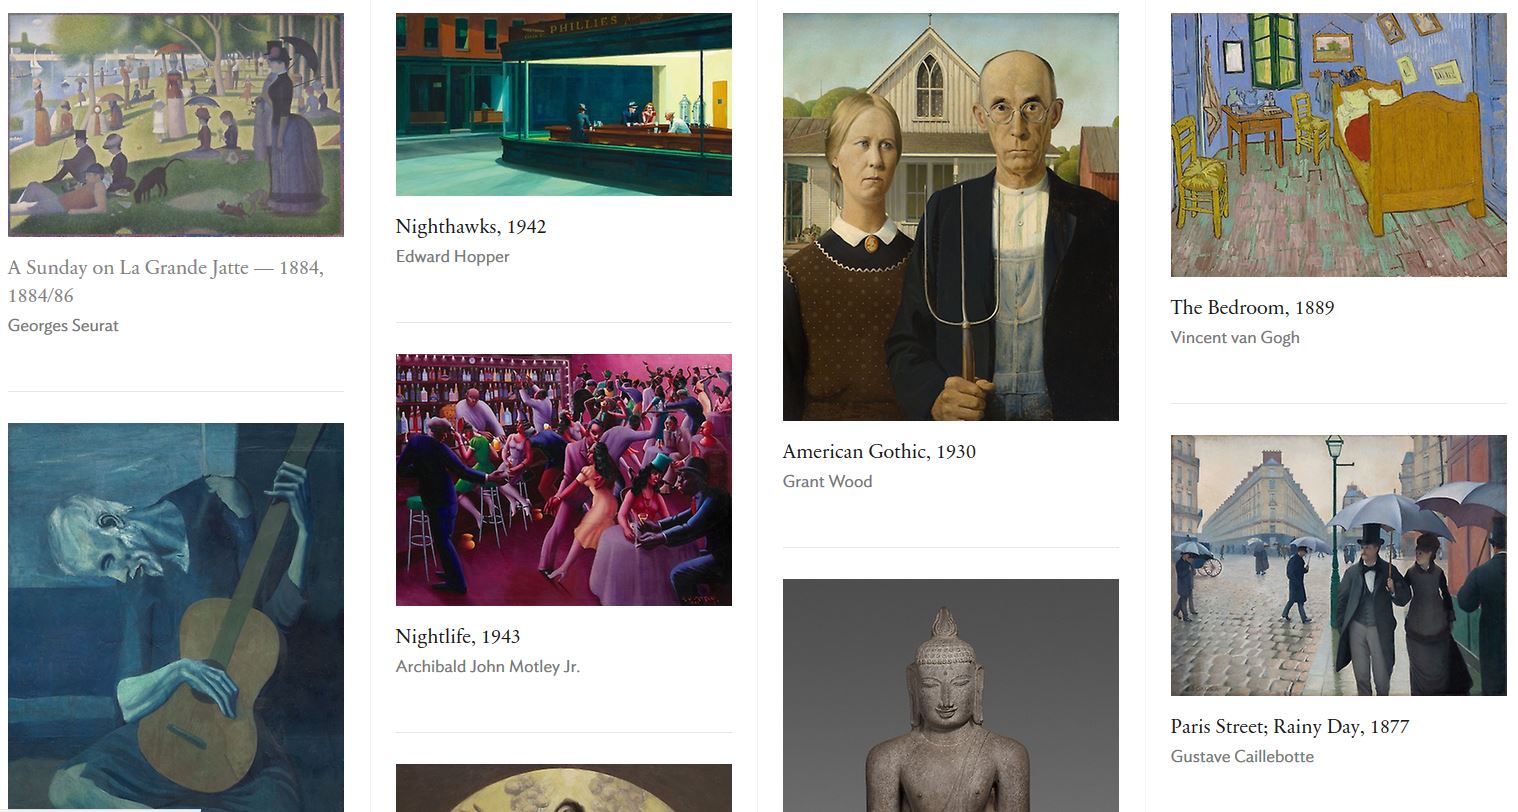Open 'Nightlife, 1943' title link
Screen dimensions: 1518x812
tap(458, 637)
